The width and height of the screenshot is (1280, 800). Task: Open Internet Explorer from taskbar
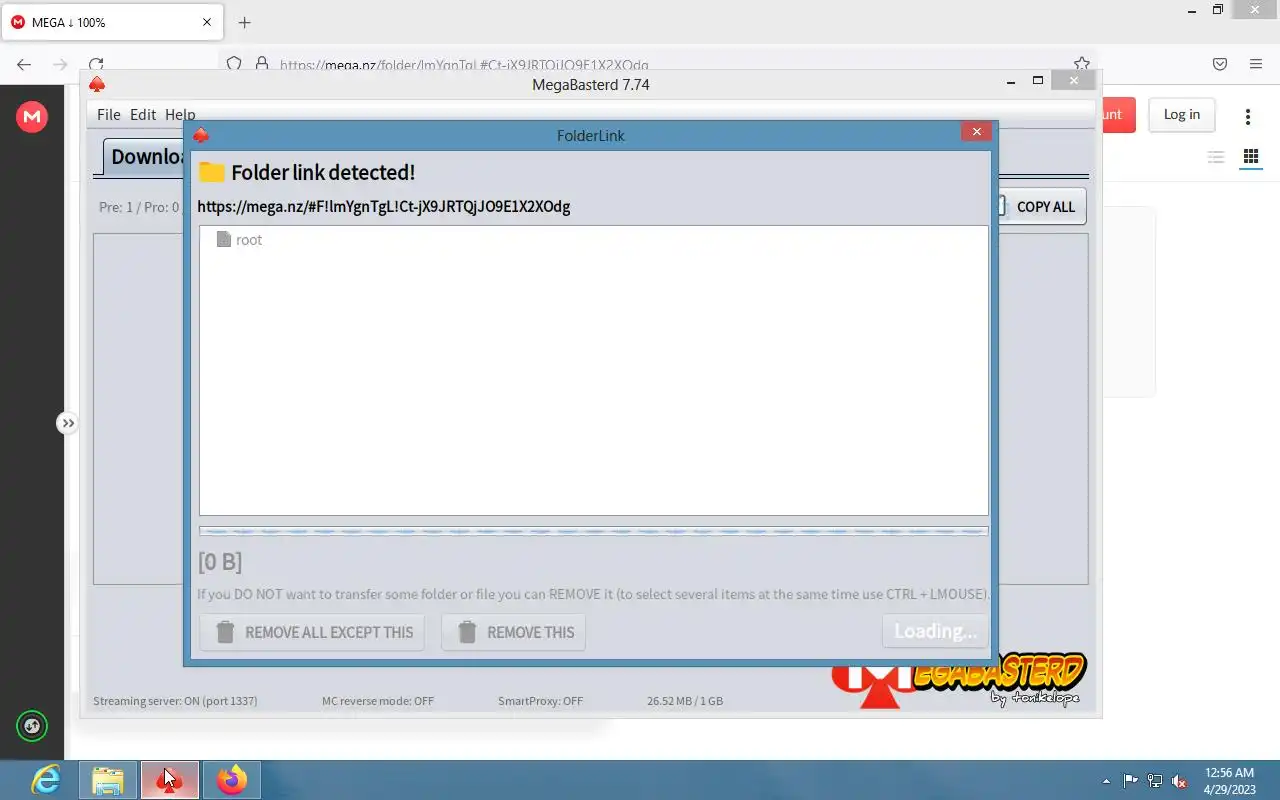[46, 780]
